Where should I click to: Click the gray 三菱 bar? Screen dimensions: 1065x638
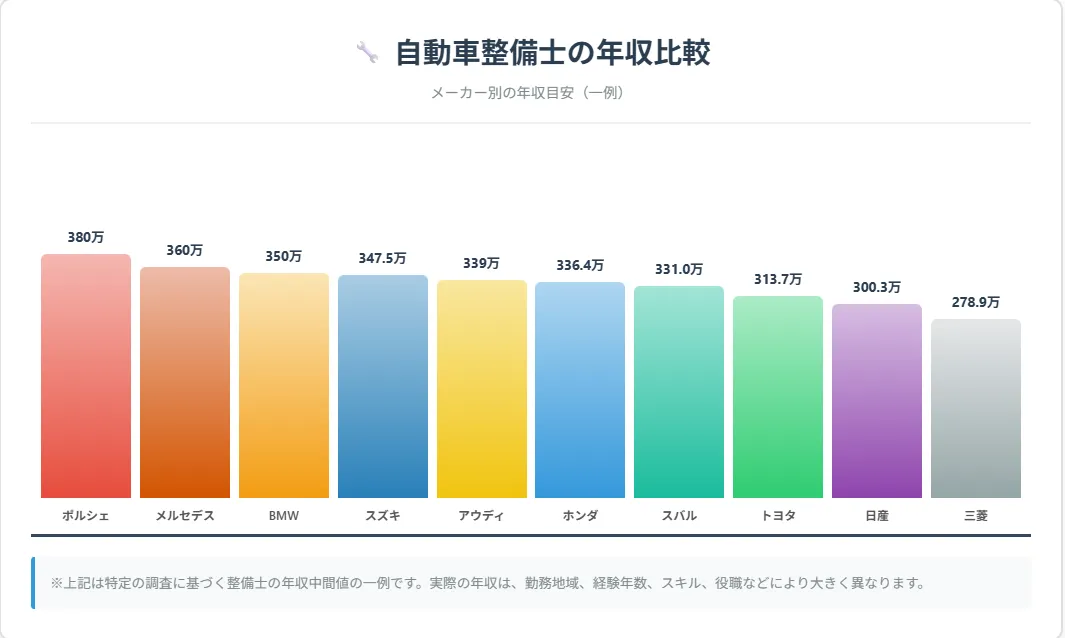[976, 408]
